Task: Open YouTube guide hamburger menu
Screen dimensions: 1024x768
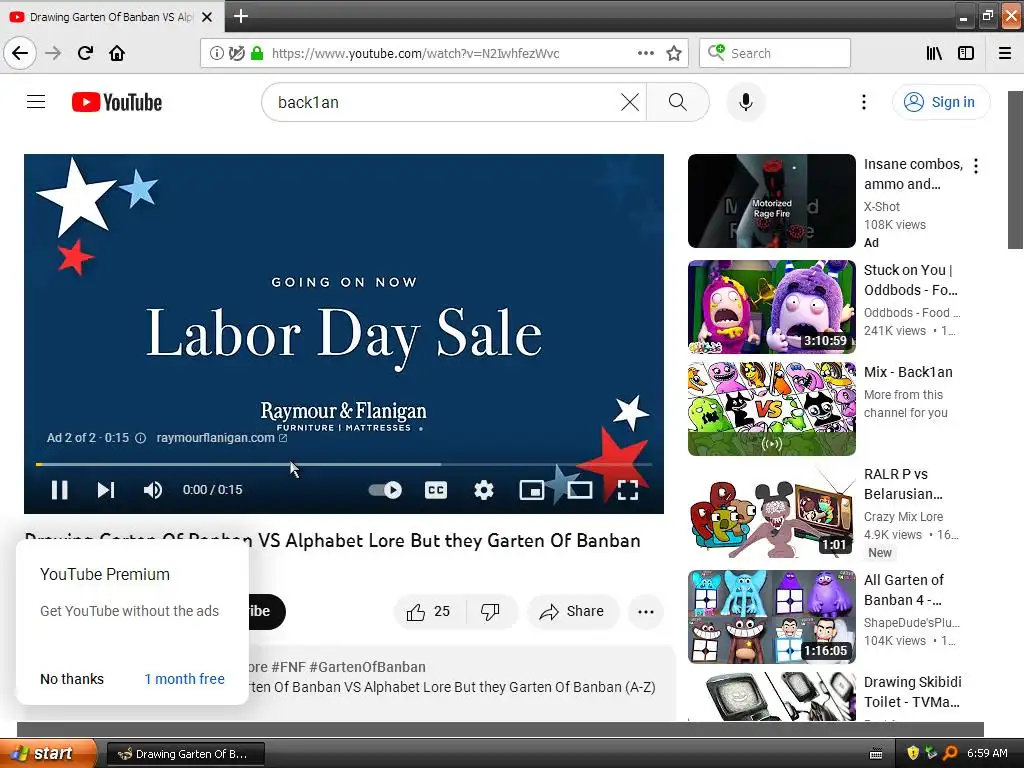Action: point(36,102)
